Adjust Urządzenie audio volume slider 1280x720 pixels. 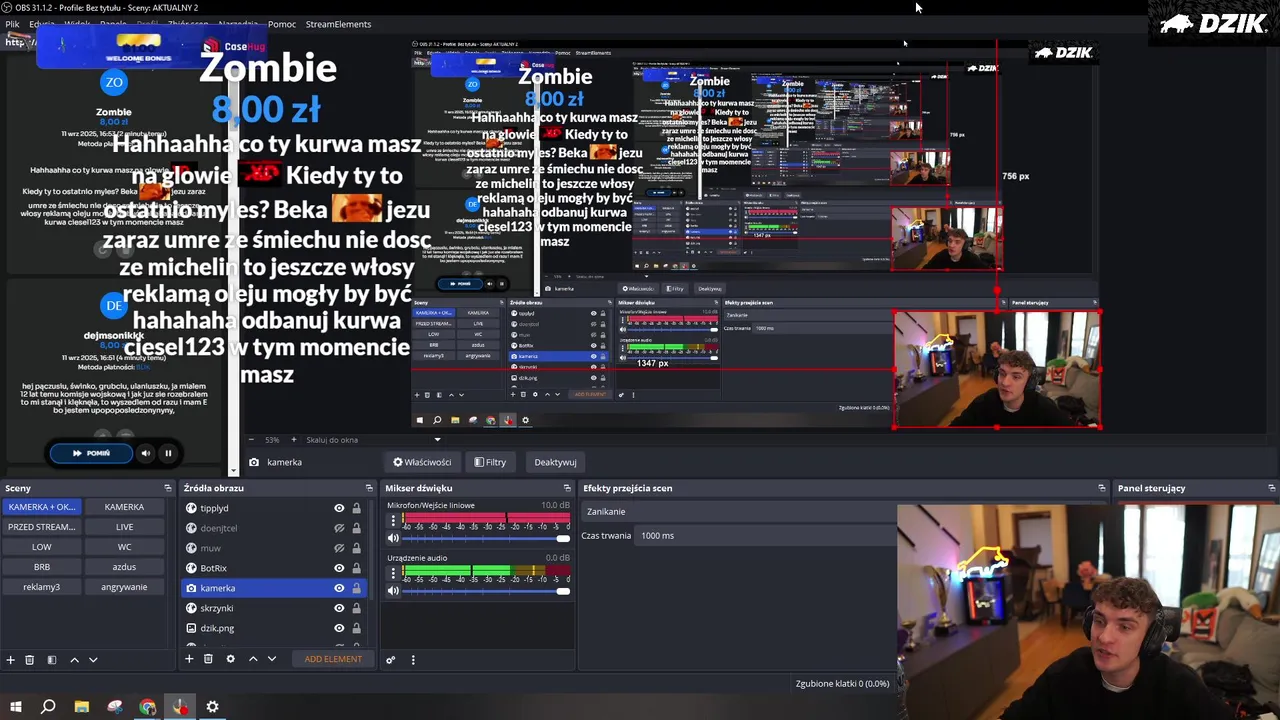(x=486, y=591)
